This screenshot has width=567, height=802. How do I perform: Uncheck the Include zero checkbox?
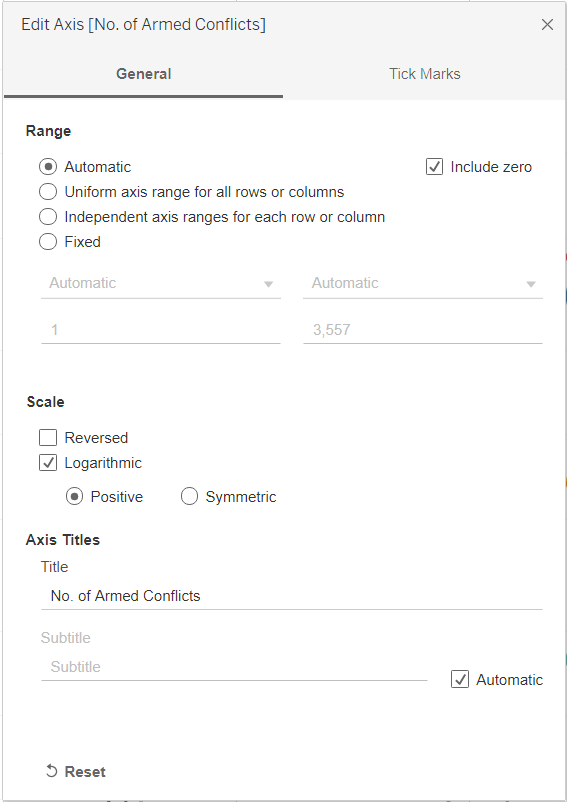tap(434, 167)
